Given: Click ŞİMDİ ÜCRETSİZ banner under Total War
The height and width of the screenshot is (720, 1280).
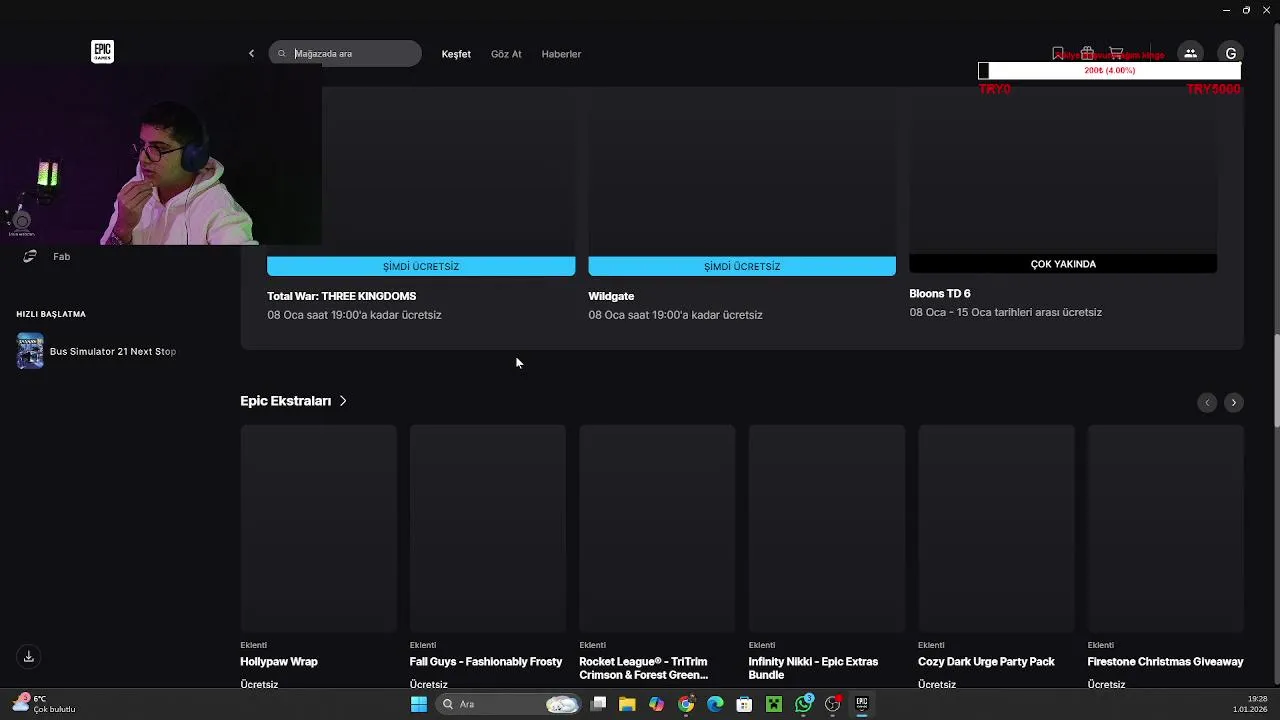Looking at the screenshot, I should (421, 266).
